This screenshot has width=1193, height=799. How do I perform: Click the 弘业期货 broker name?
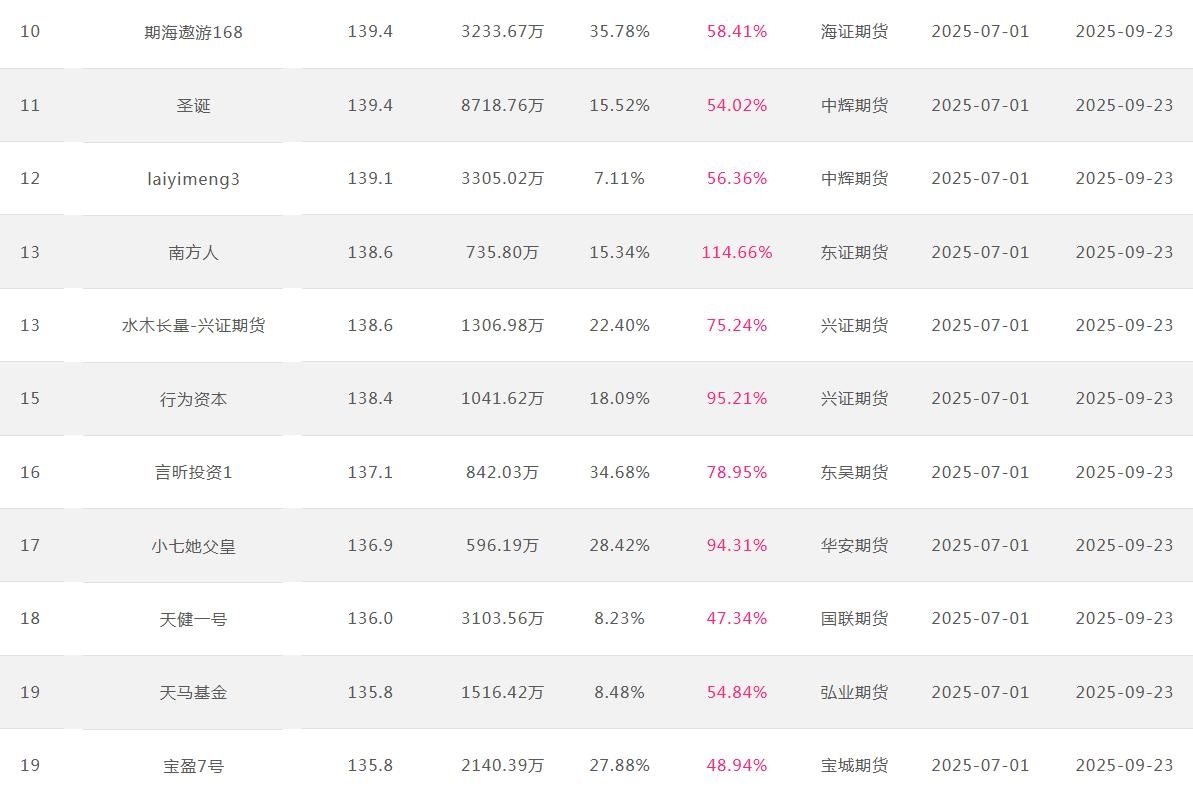[854, 692]
